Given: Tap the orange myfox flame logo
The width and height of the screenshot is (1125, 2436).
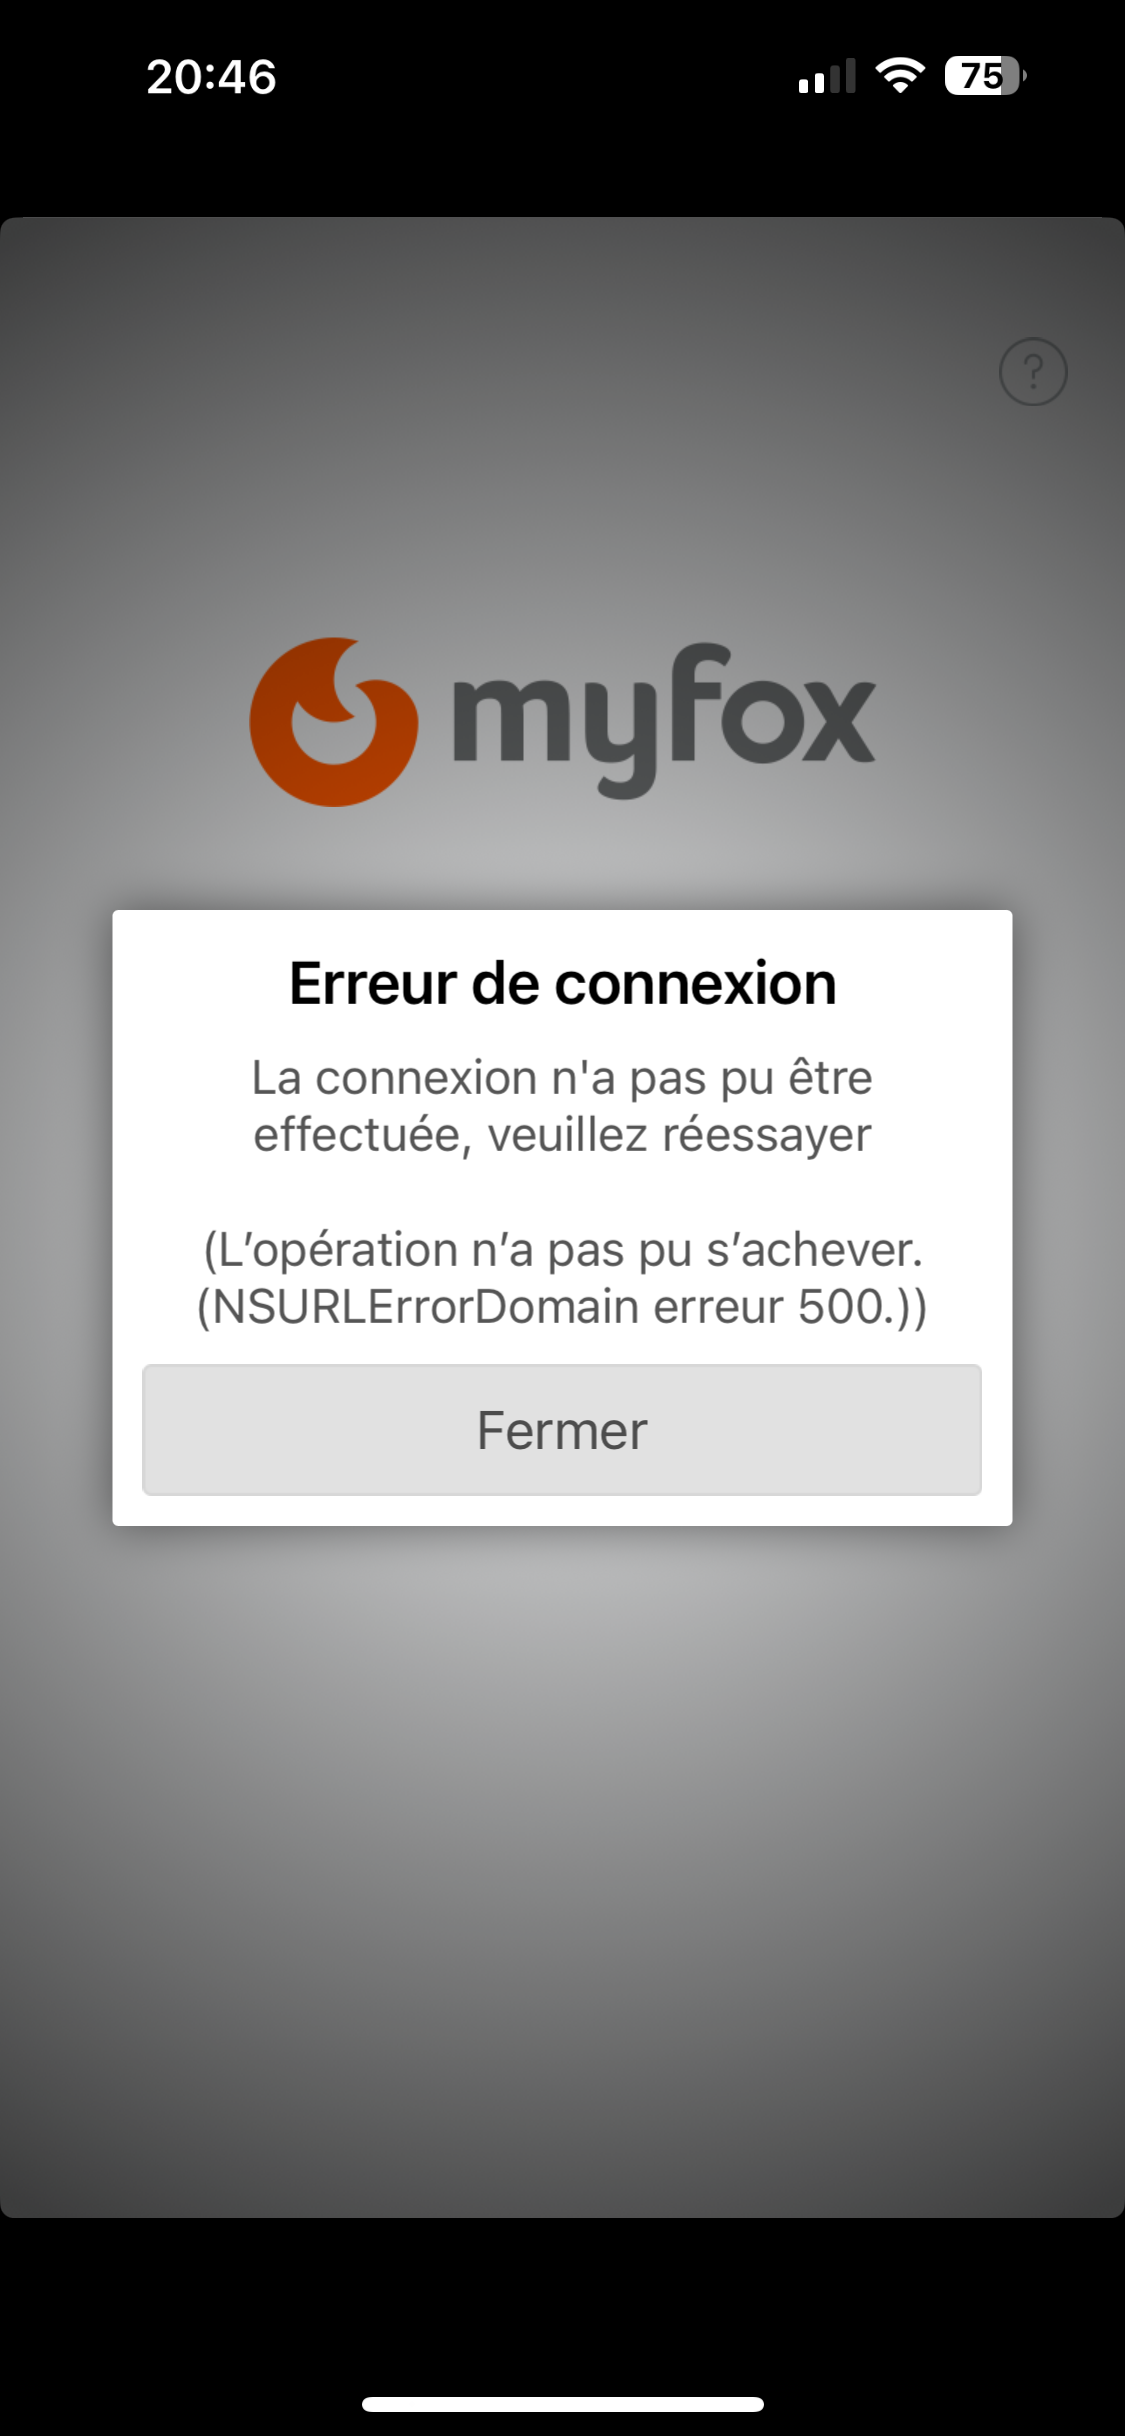Looking at the screenshot, I should [x=333, y=721].
